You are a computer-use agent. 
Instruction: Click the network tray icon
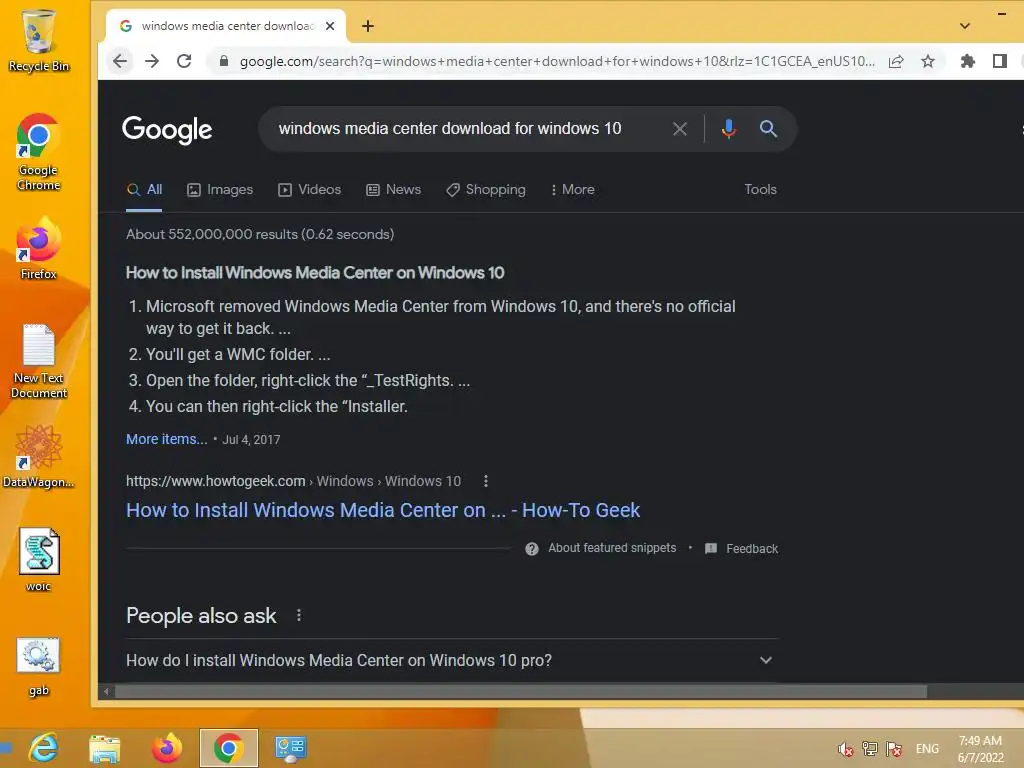(x=869, y=749)
